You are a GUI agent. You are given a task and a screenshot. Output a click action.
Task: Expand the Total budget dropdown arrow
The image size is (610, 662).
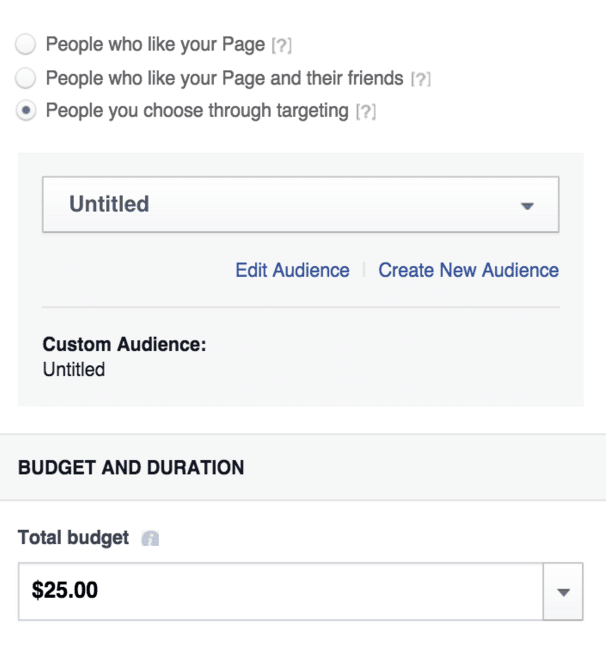tap(563, 592)
